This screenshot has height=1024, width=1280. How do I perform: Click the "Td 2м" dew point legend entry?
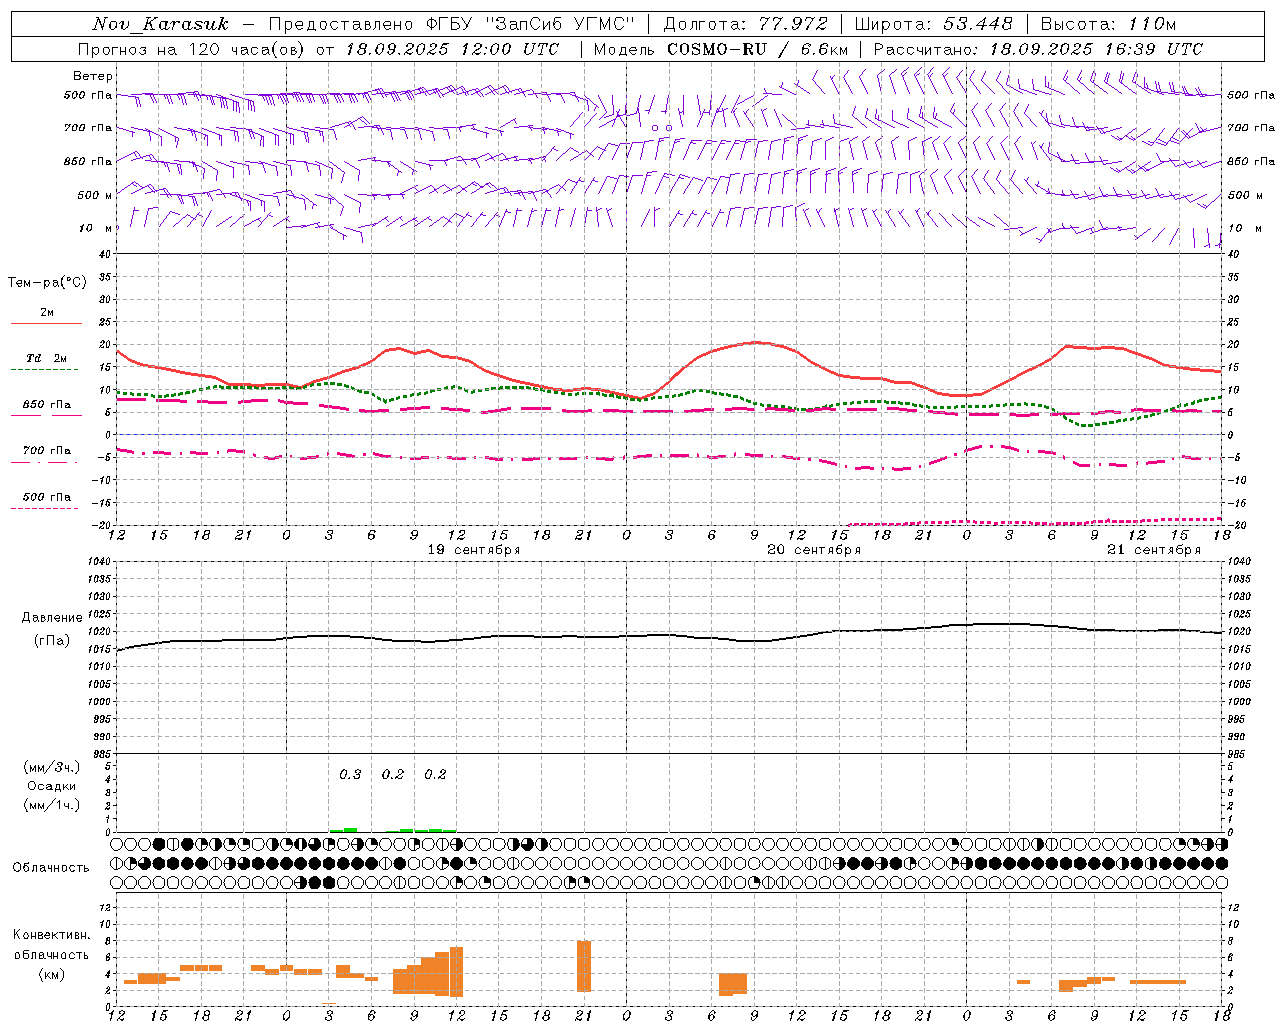[46, 358]
